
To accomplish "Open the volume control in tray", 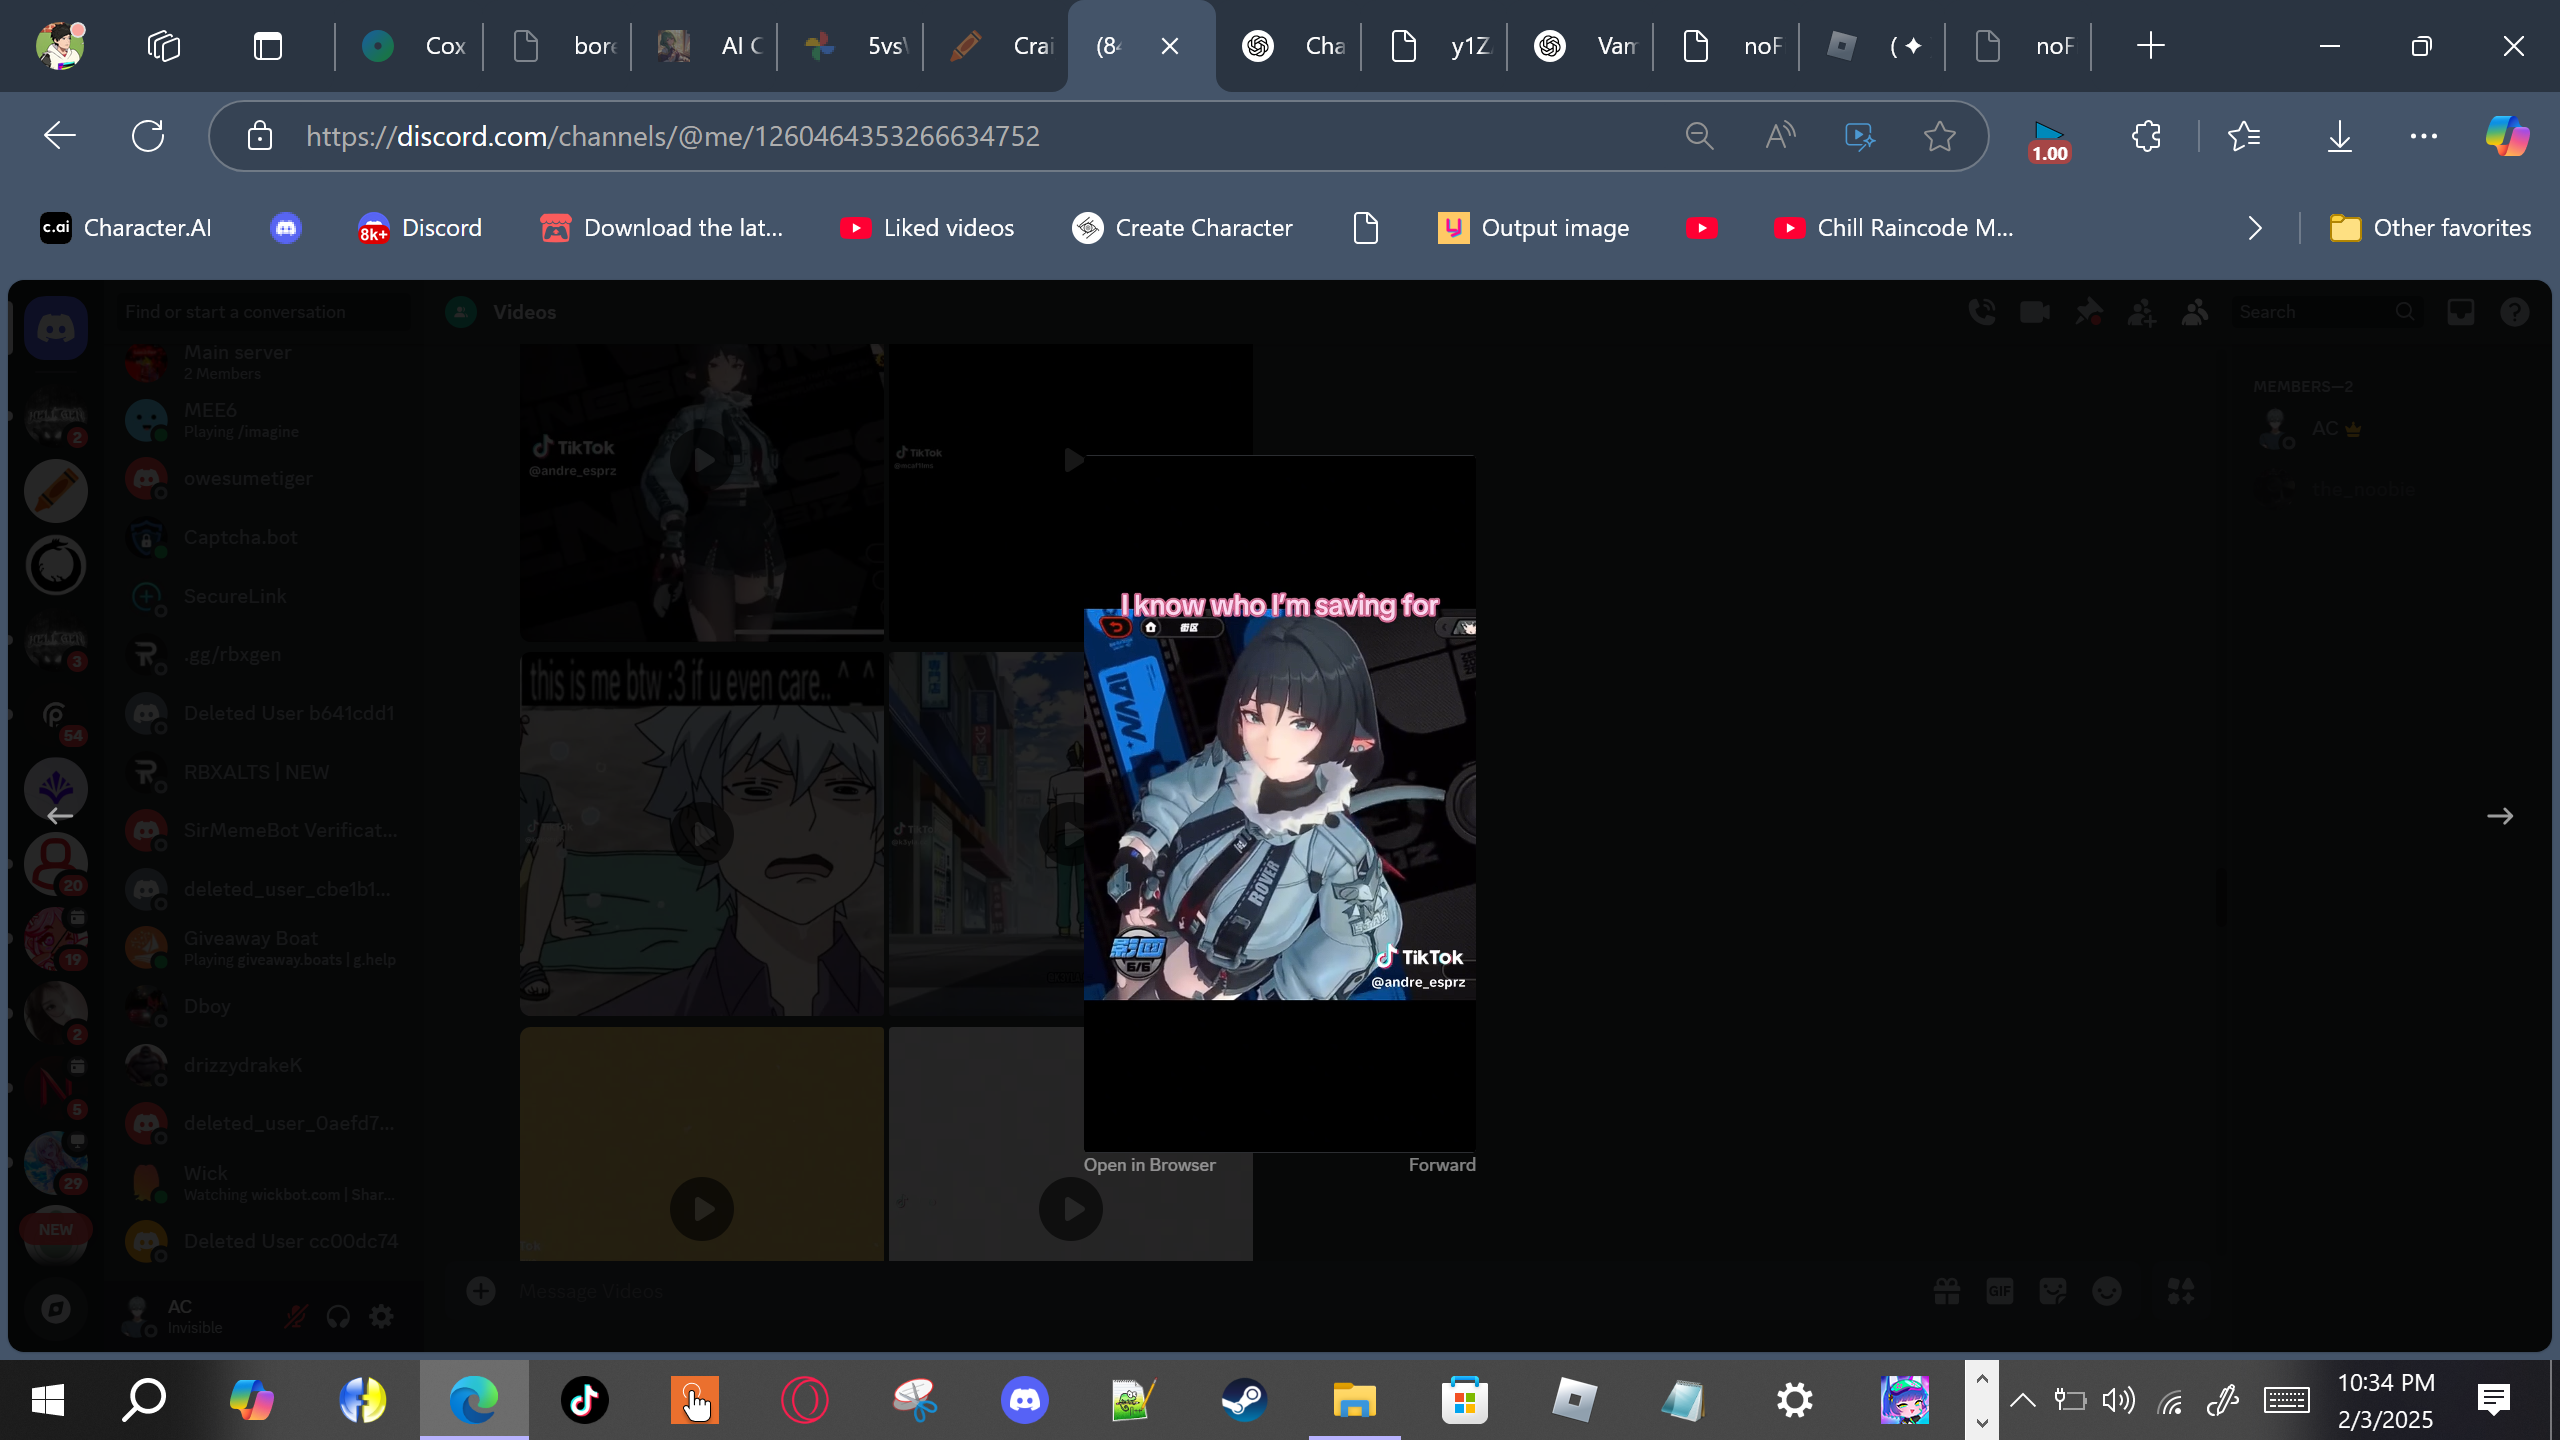I will coord(2119,1400).
